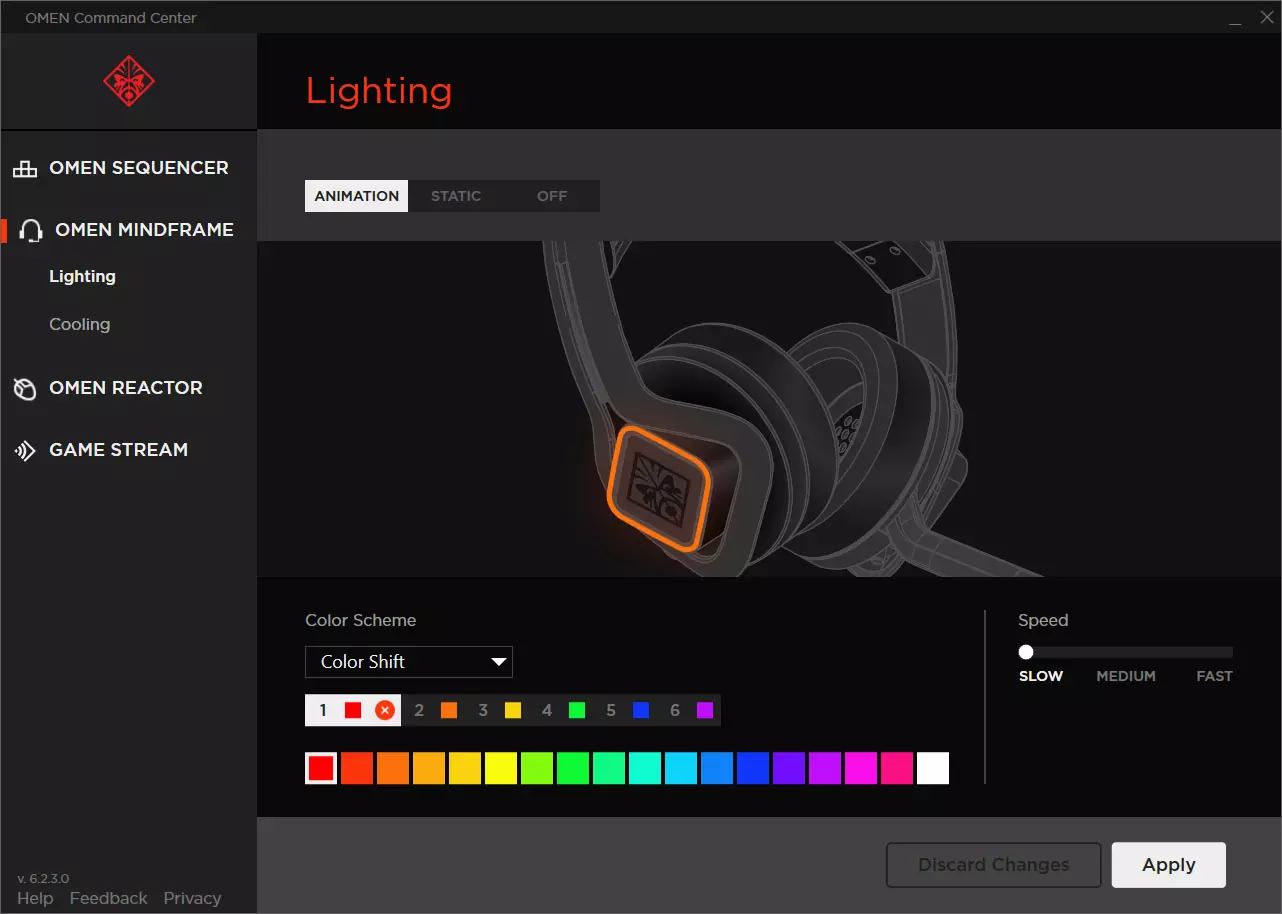Turn lighting OFF via the OFF tab

[x=552, y=196]
